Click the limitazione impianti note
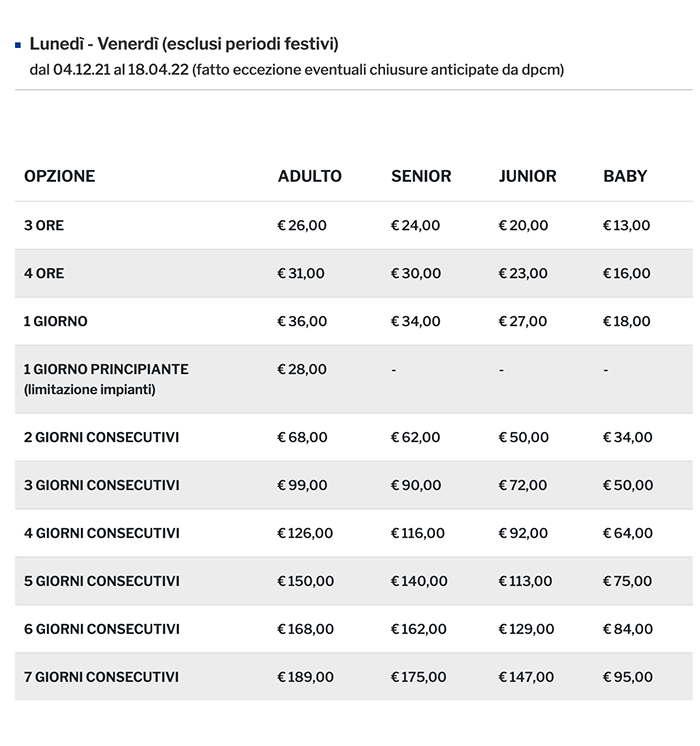 (90, 389)
